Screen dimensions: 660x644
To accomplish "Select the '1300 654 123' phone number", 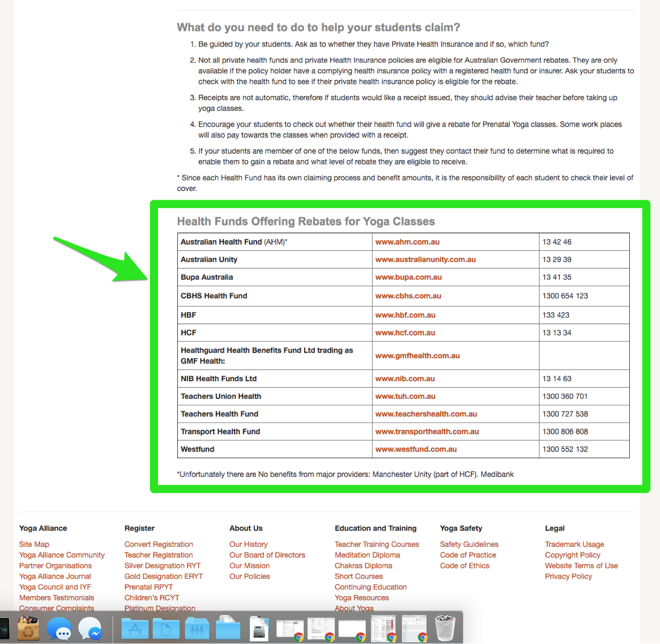I will click(565, 296).
